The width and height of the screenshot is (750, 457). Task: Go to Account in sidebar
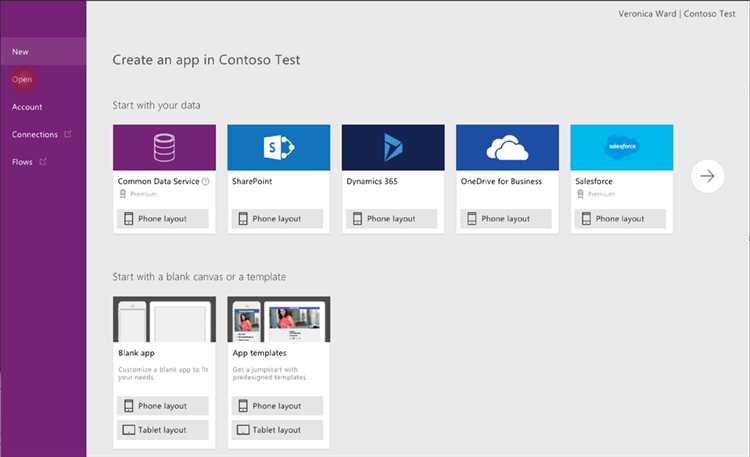[x=27, y=107]
